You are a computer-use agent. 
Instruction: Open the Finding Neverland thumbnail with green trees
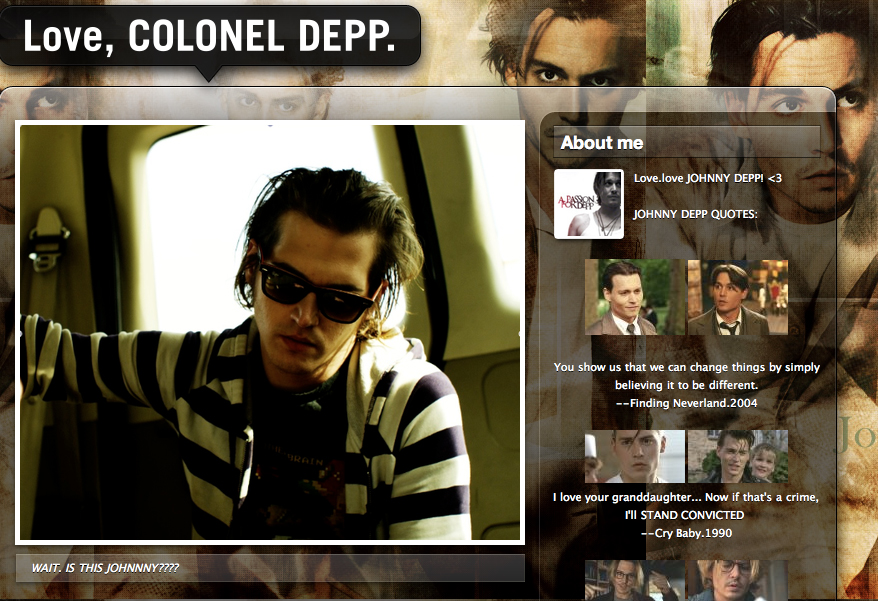coord(635,297)
